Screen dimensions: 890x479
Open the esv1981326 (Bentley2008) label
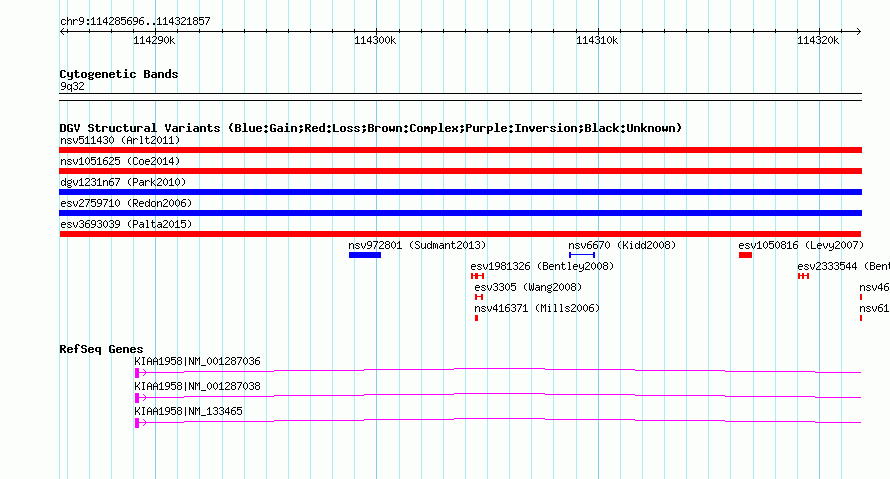point(542,266)
